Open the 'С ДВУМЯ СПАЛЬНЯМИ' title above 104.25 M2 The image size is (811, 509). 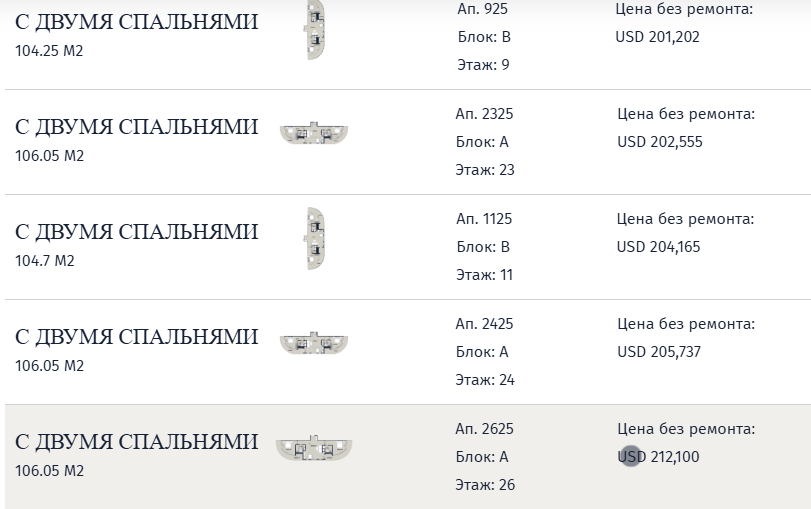point(136,22)
